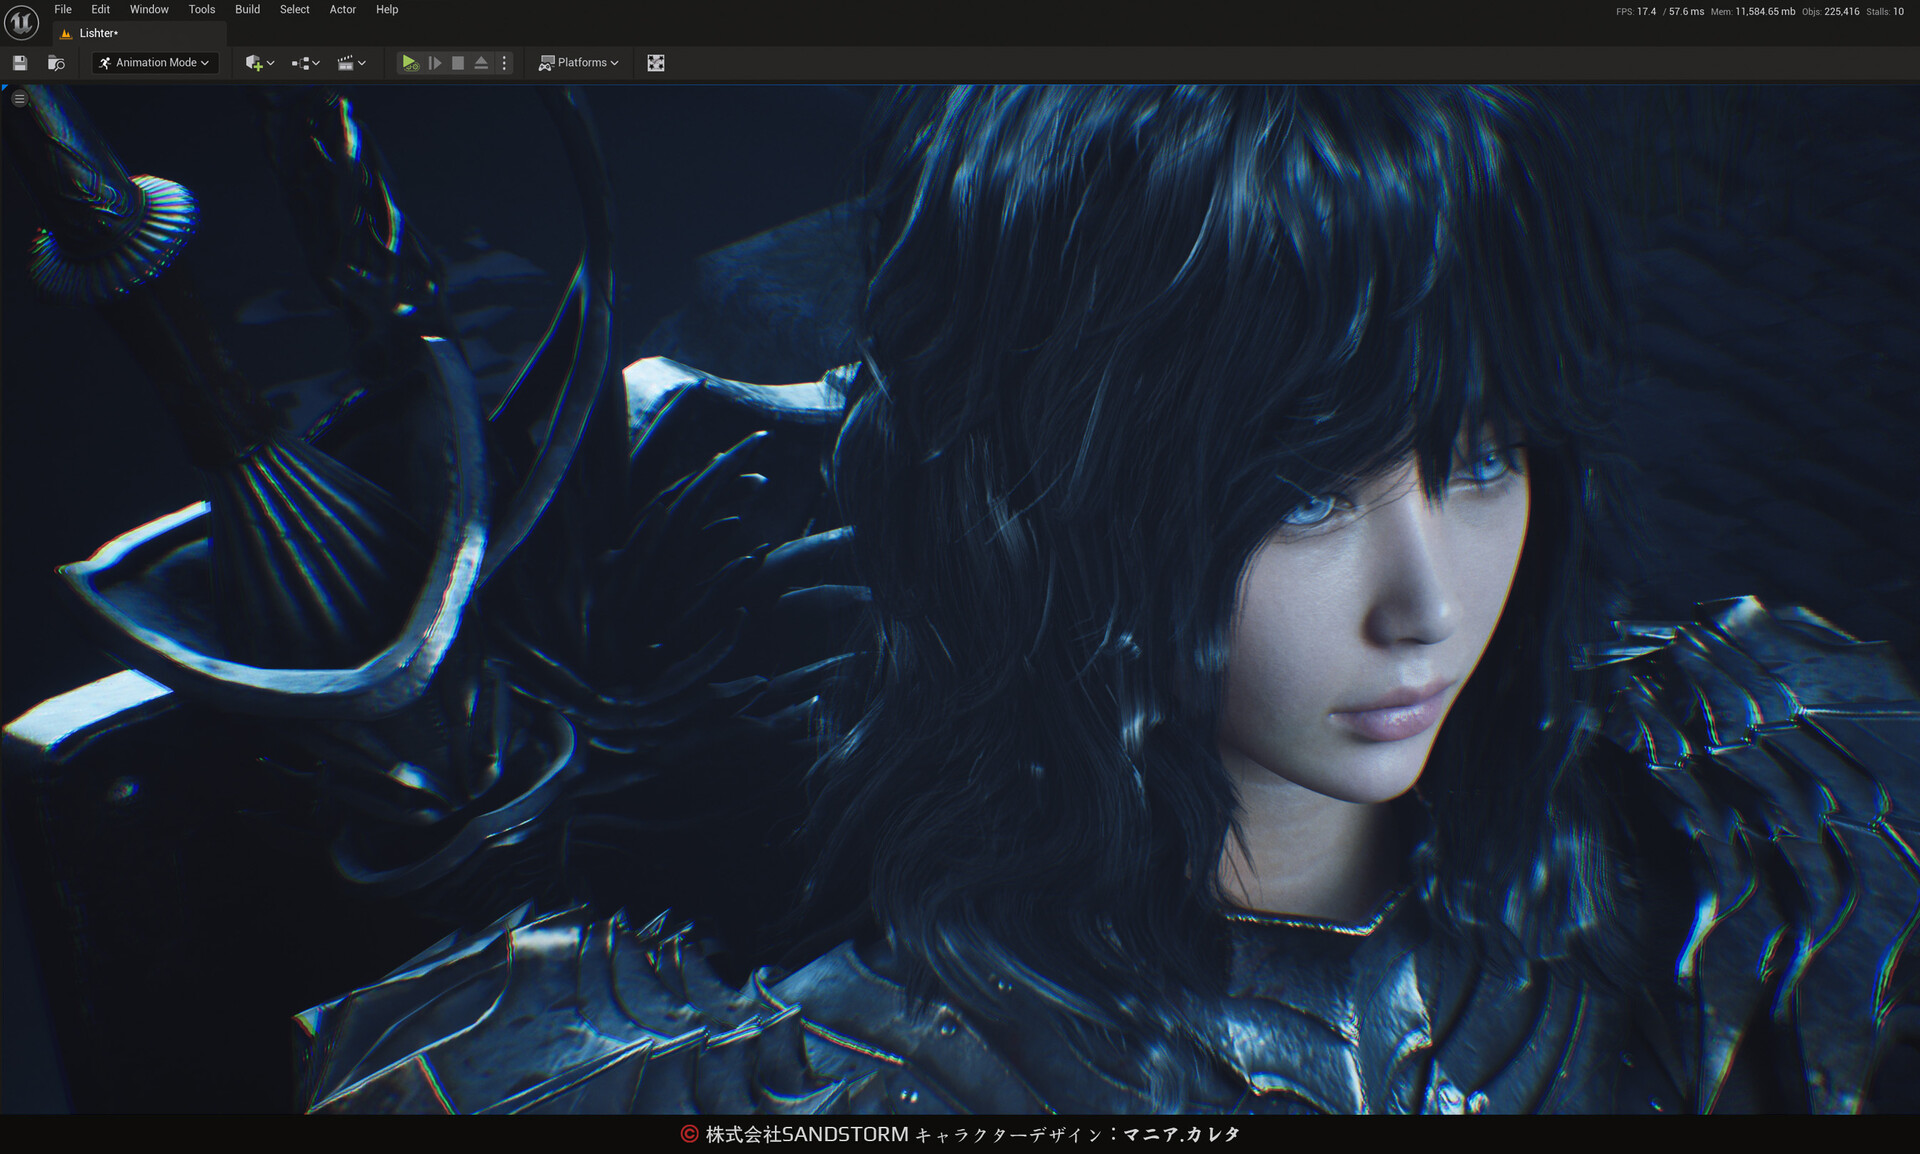The height and width of the screenshot is (1154, 1920).
Task: Open the Build menu
Action: click(247, 10)
